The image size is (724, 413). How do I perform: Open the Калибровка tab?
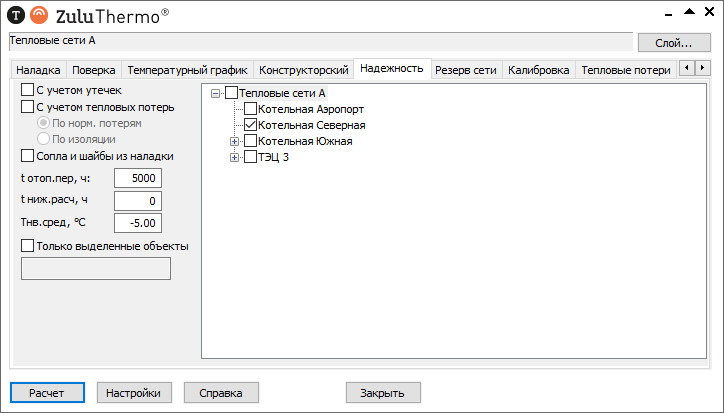pos(538,70)
